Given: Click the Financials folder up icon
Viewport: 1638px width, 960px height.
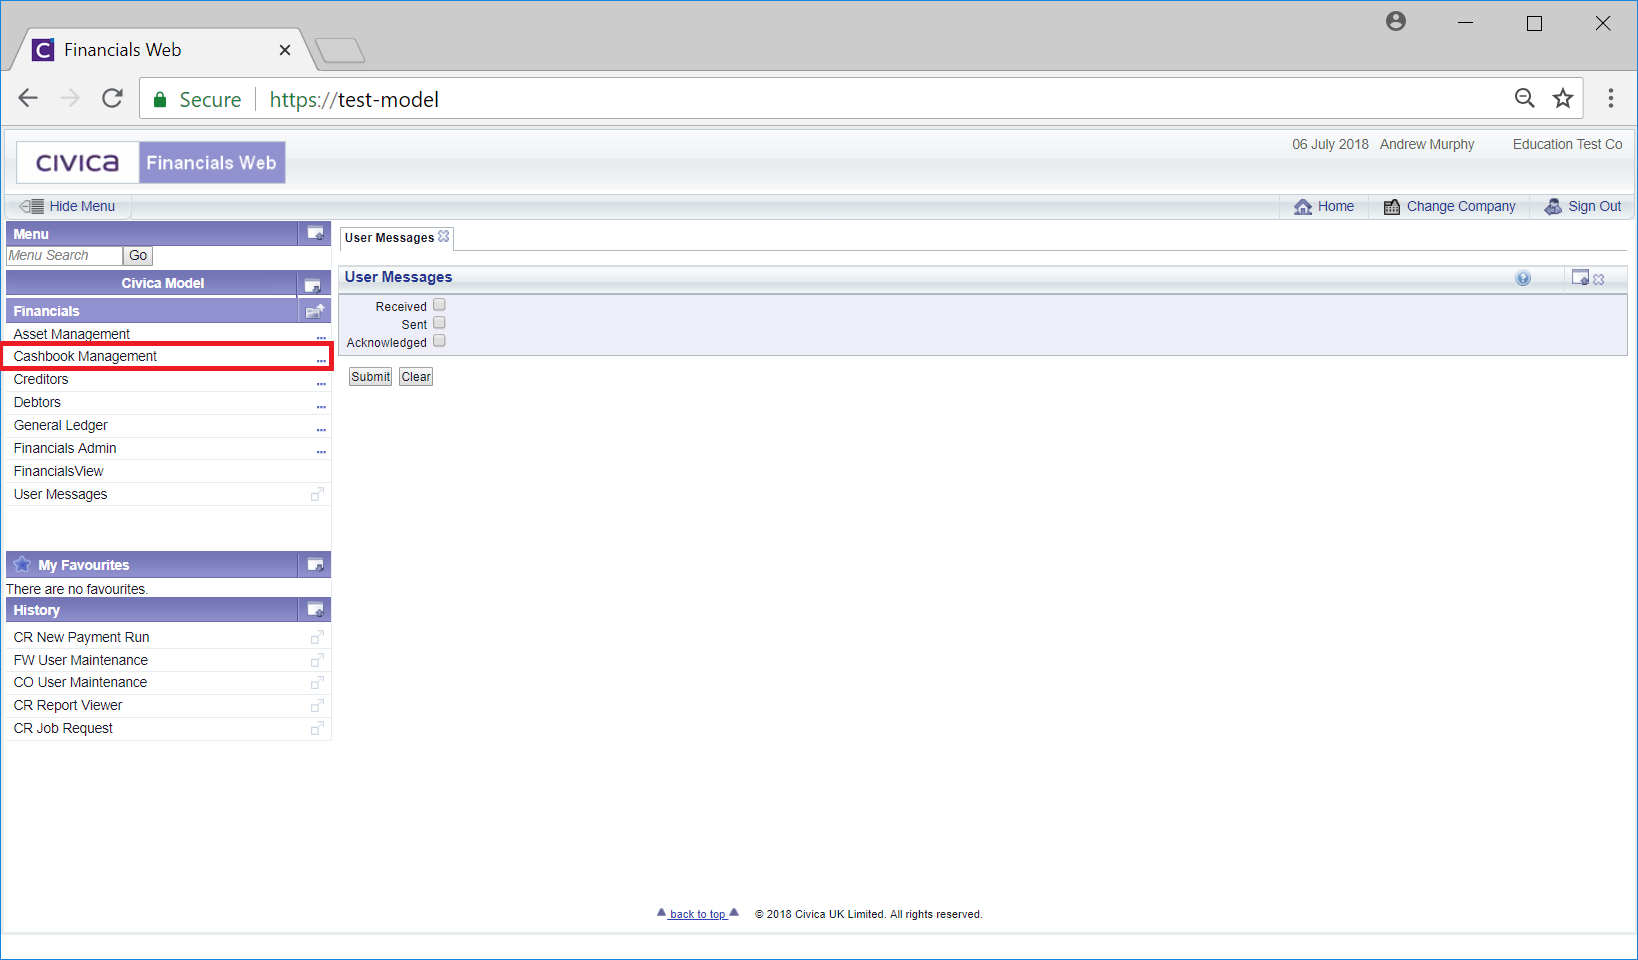Looking at the screenshot, I should coord(315,311).
